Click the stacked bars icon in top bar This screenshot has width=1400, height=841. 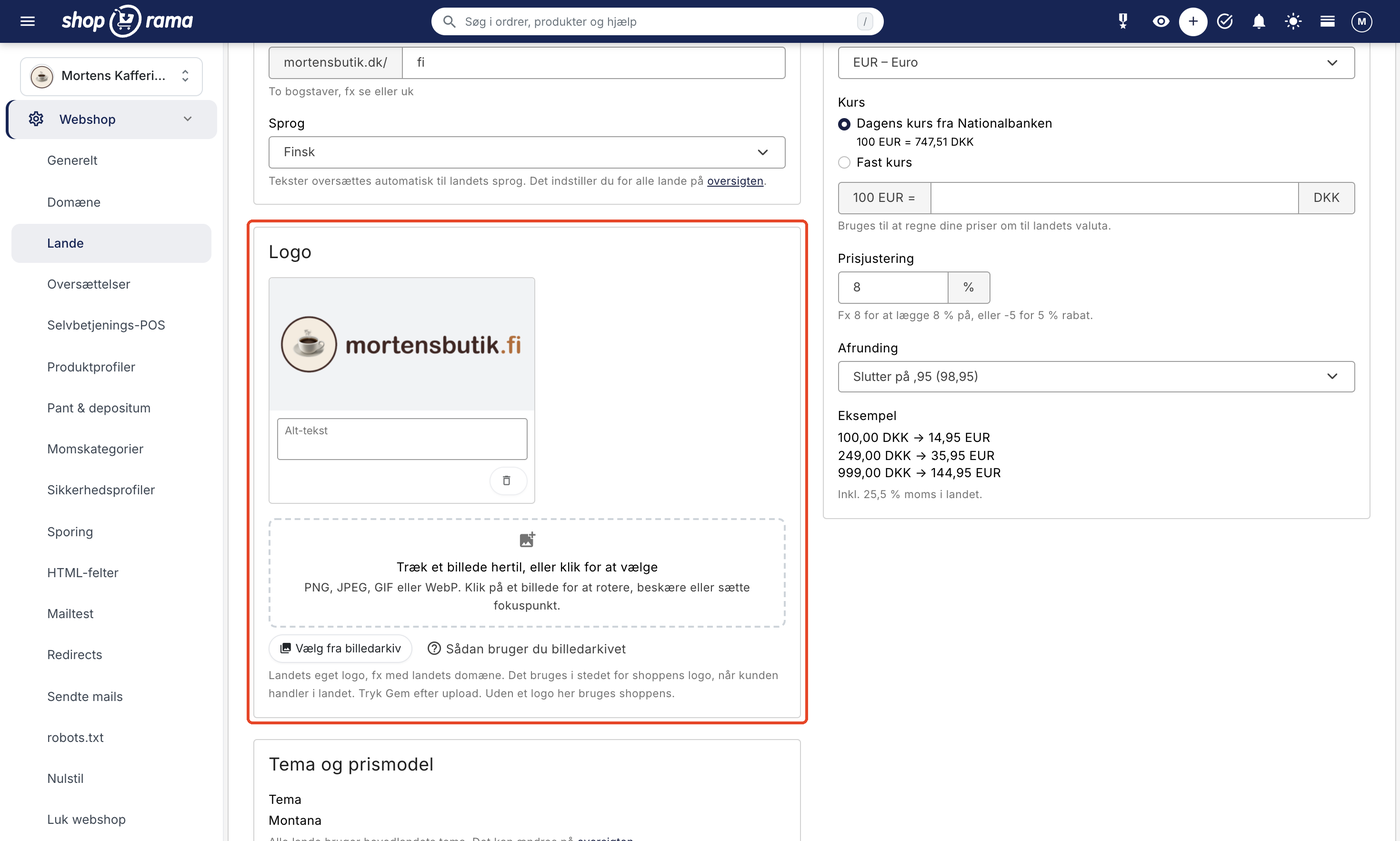(x=1328, y=21)
